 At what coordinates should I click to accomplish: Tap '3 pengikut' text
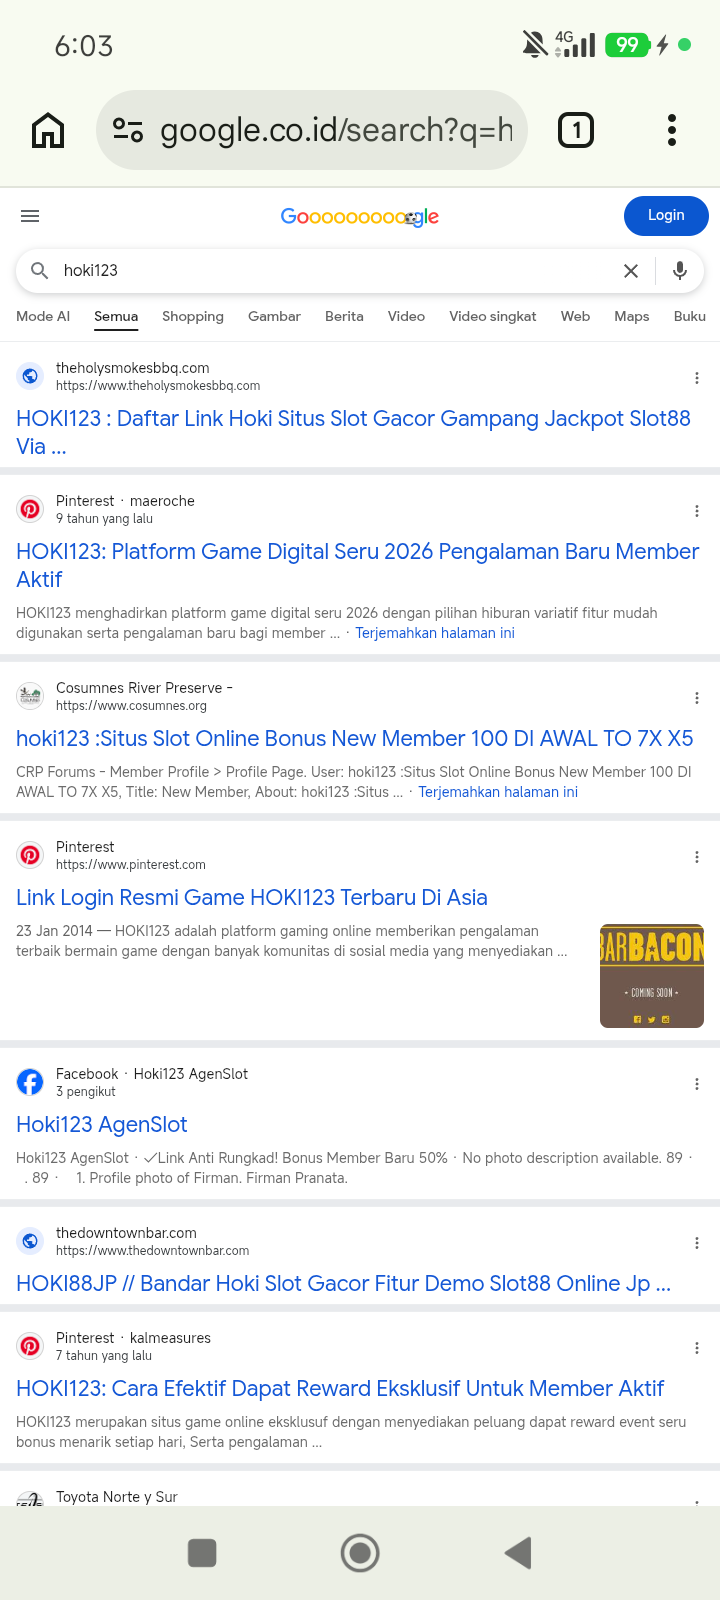click(85, 1091)
